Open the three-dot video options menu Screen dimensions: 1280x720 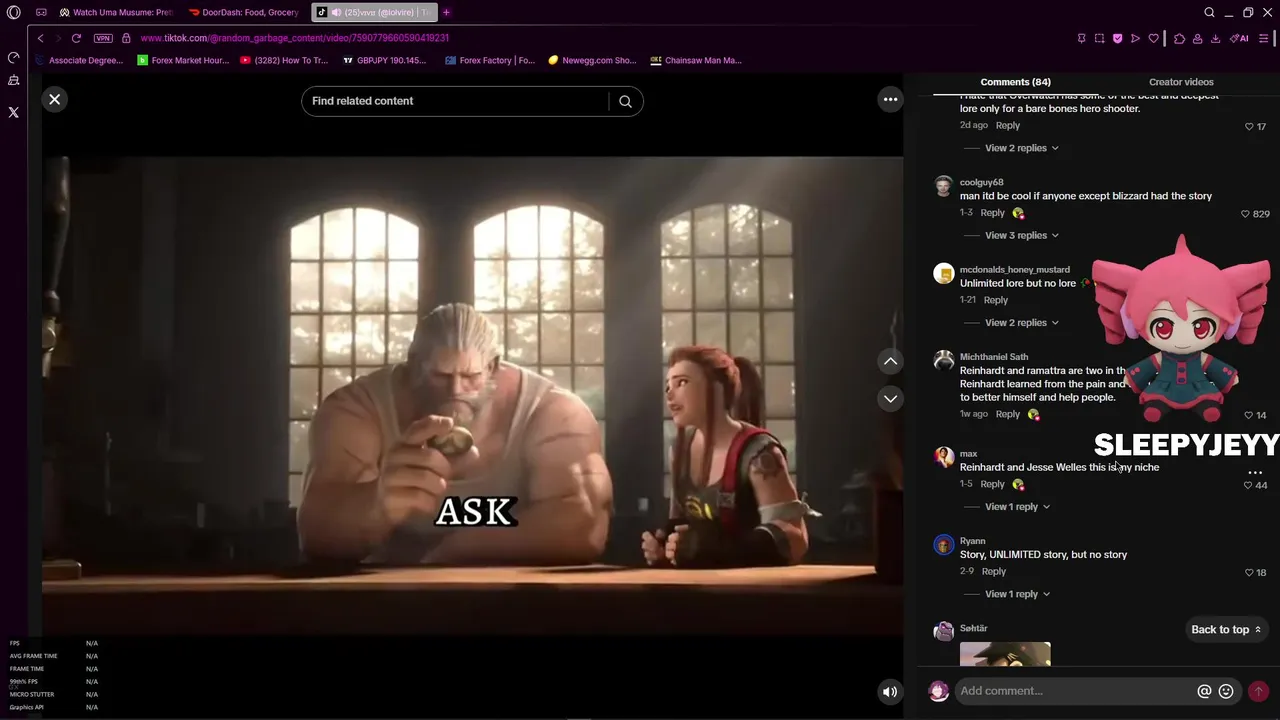pyautogui.click(x=890, y=99)
